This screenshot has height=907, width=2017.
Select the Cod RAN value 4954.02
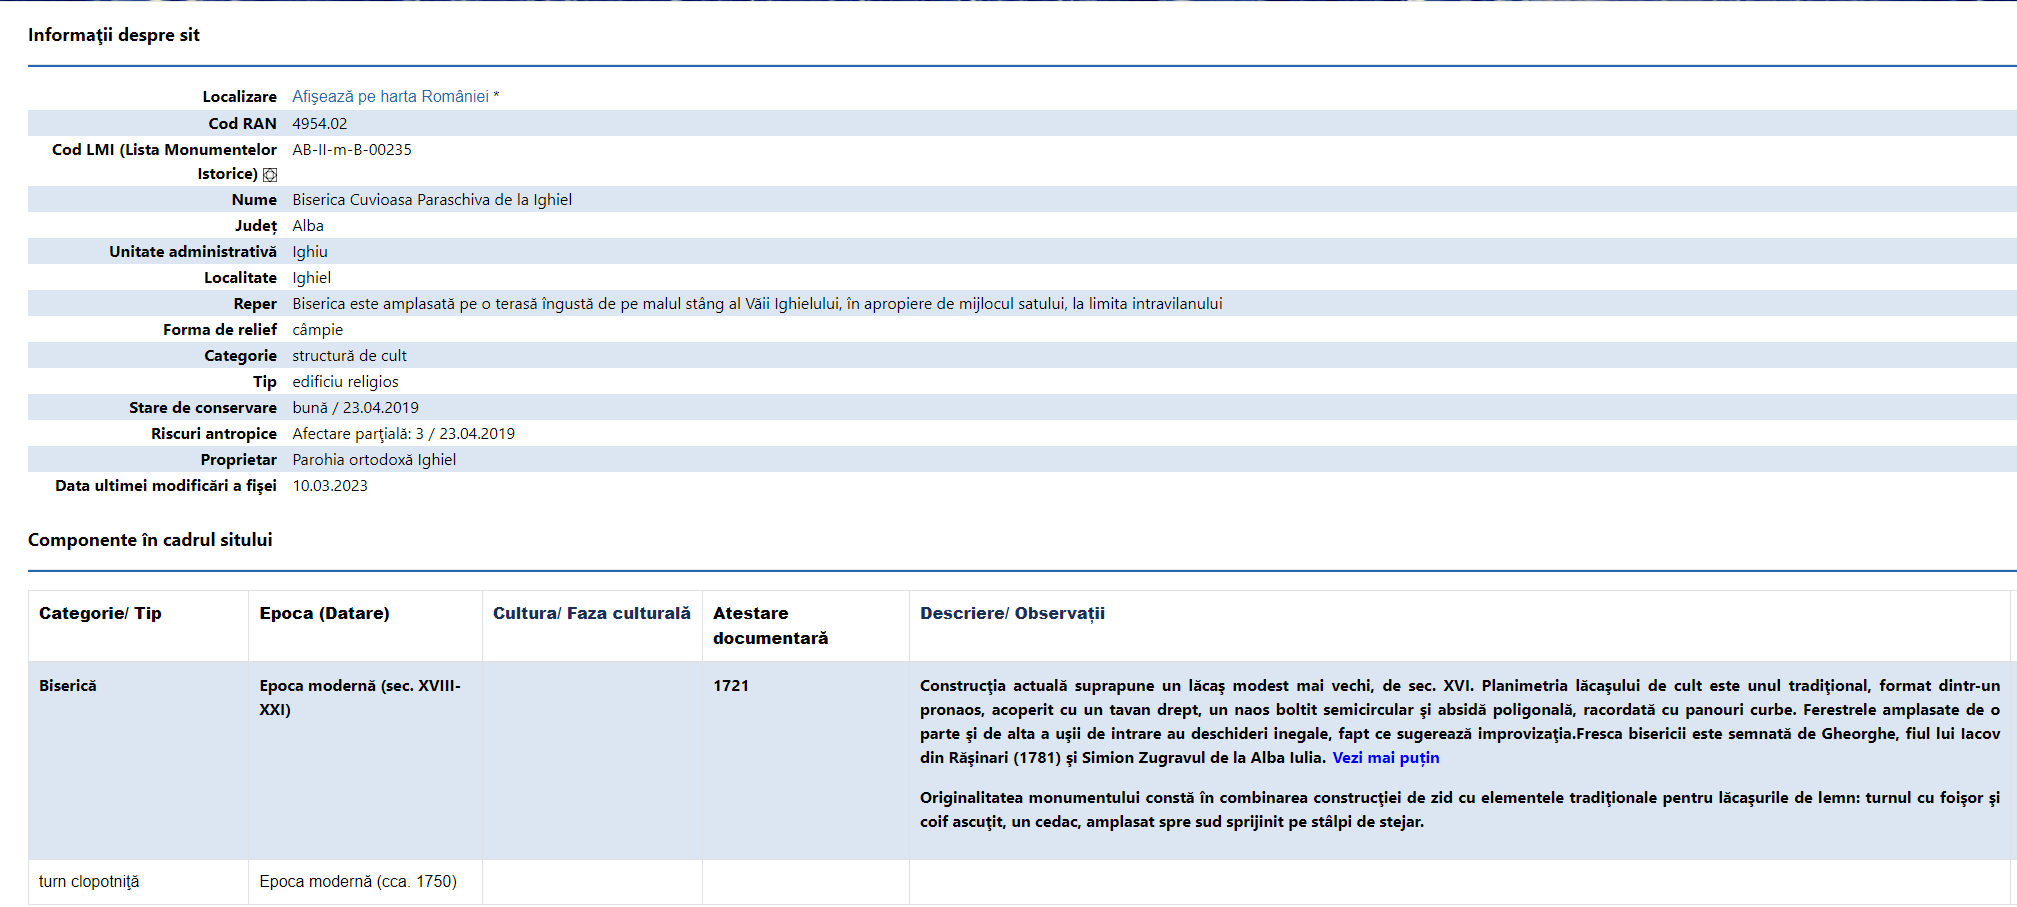pyautogui.click(x=320, y=124)
